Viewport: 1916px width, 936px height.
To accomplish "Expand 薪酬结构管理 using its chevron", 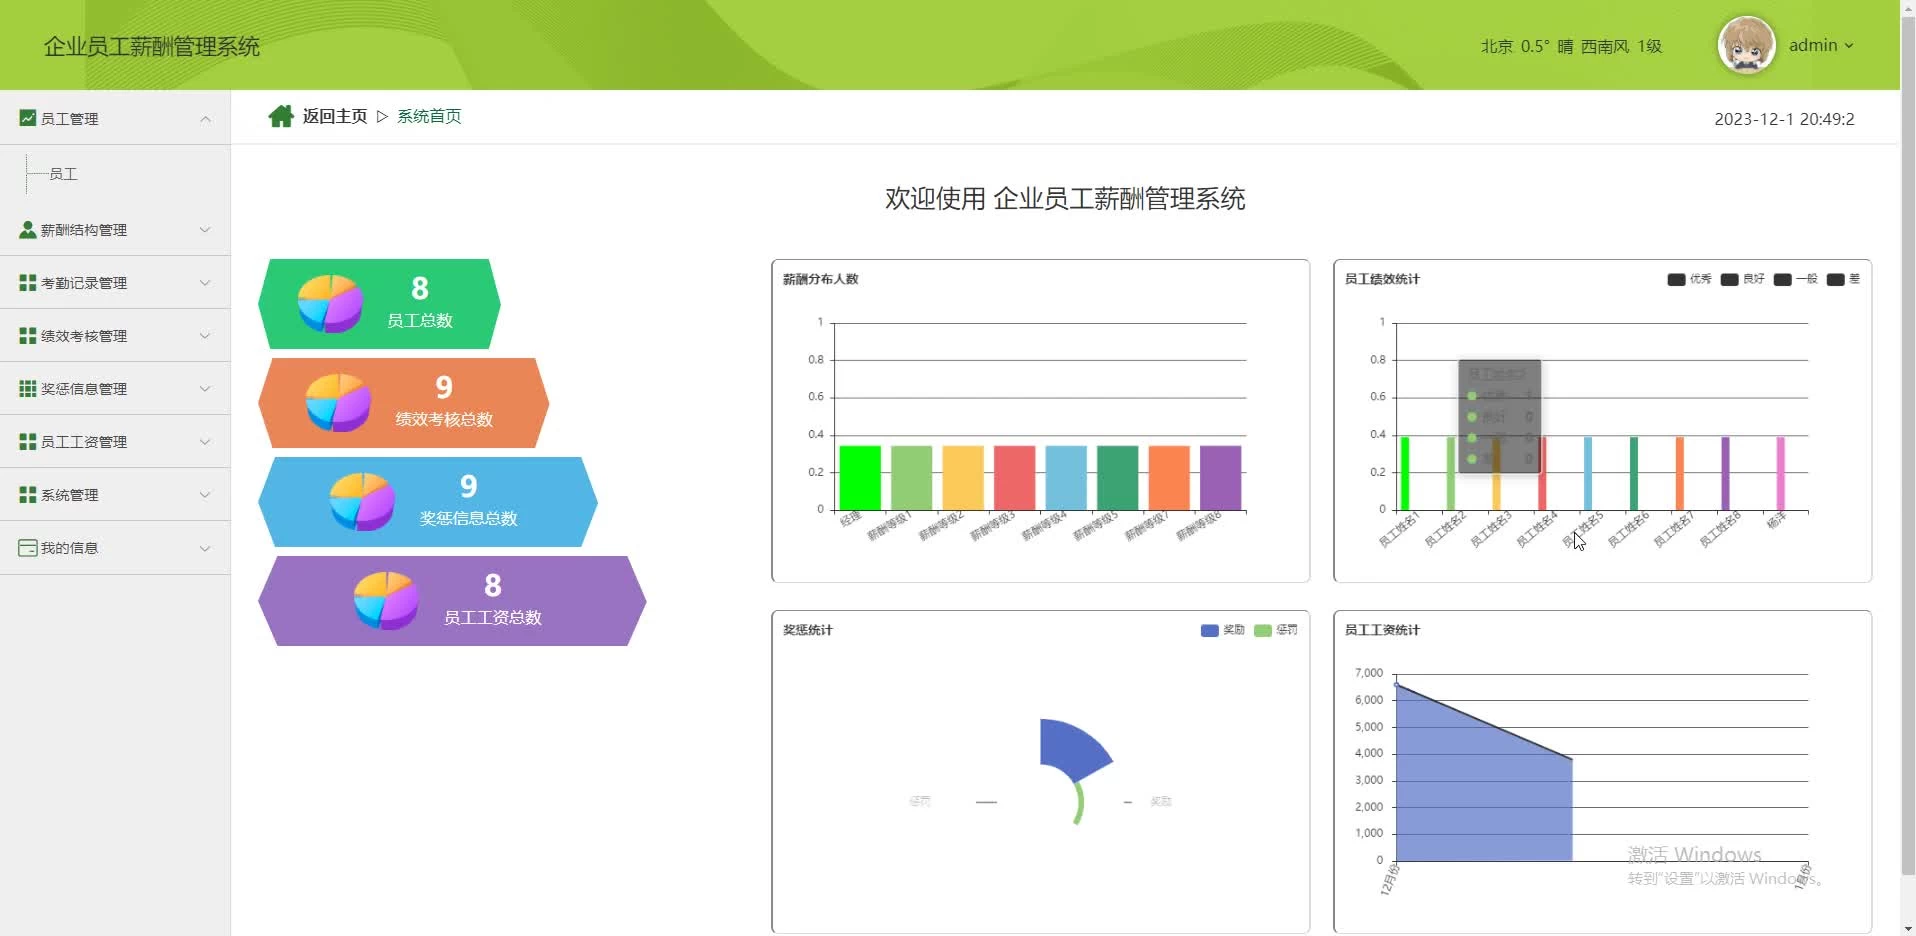I will pos(205,230).
